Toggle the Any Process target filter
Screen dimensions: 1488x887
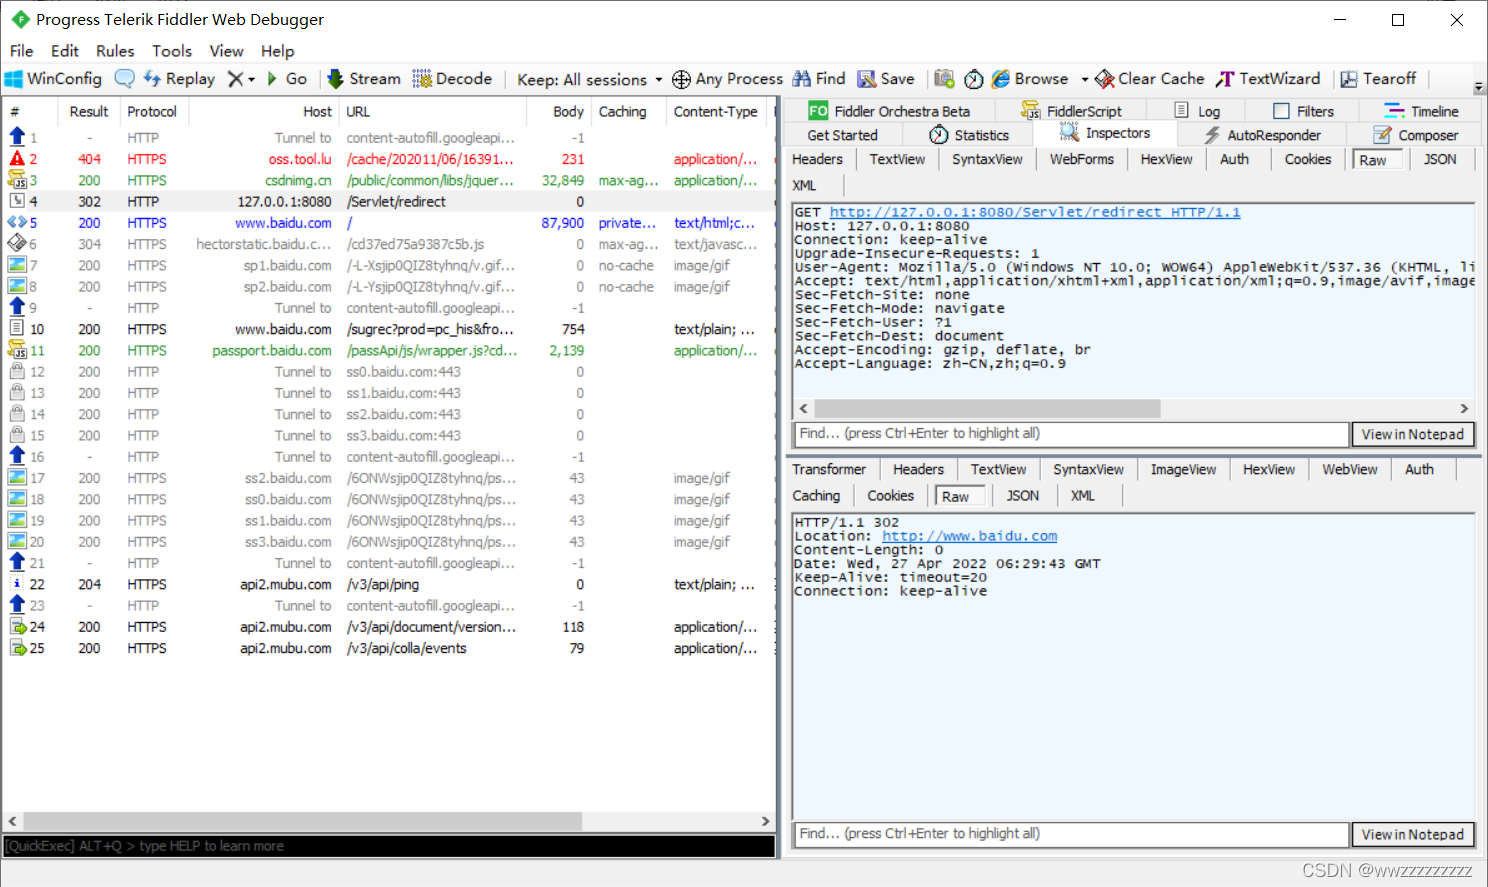[x=727, y=79]
